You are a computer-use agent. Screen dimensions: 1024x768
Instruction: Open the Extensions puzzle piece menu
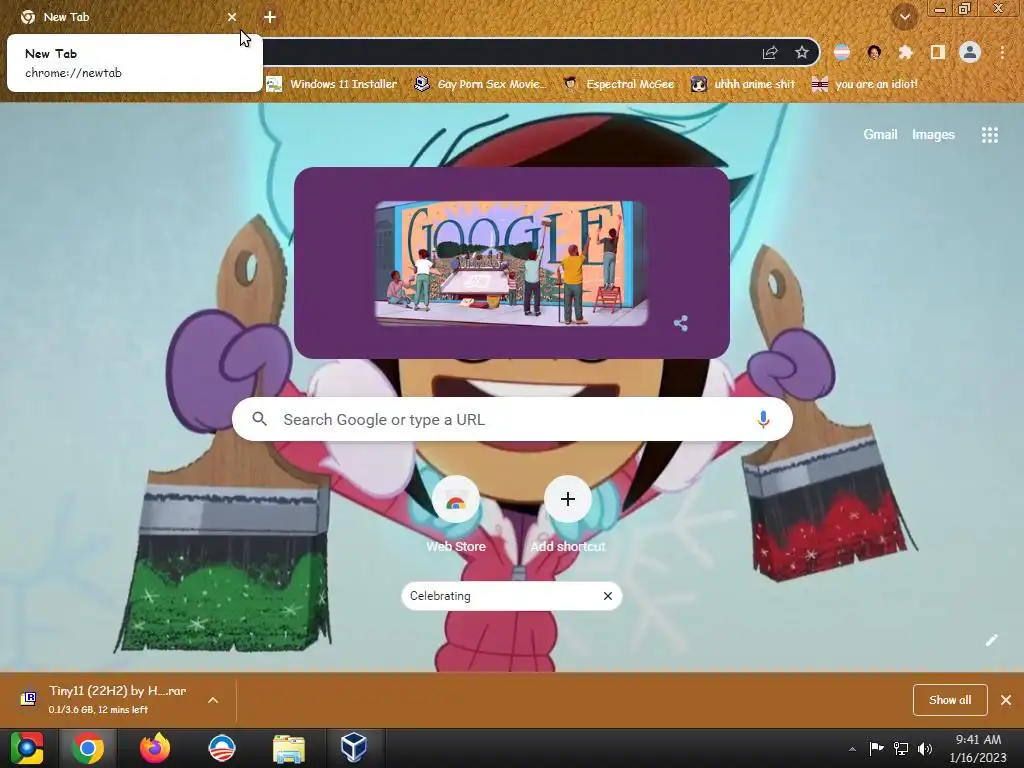[x=905, y=52]
